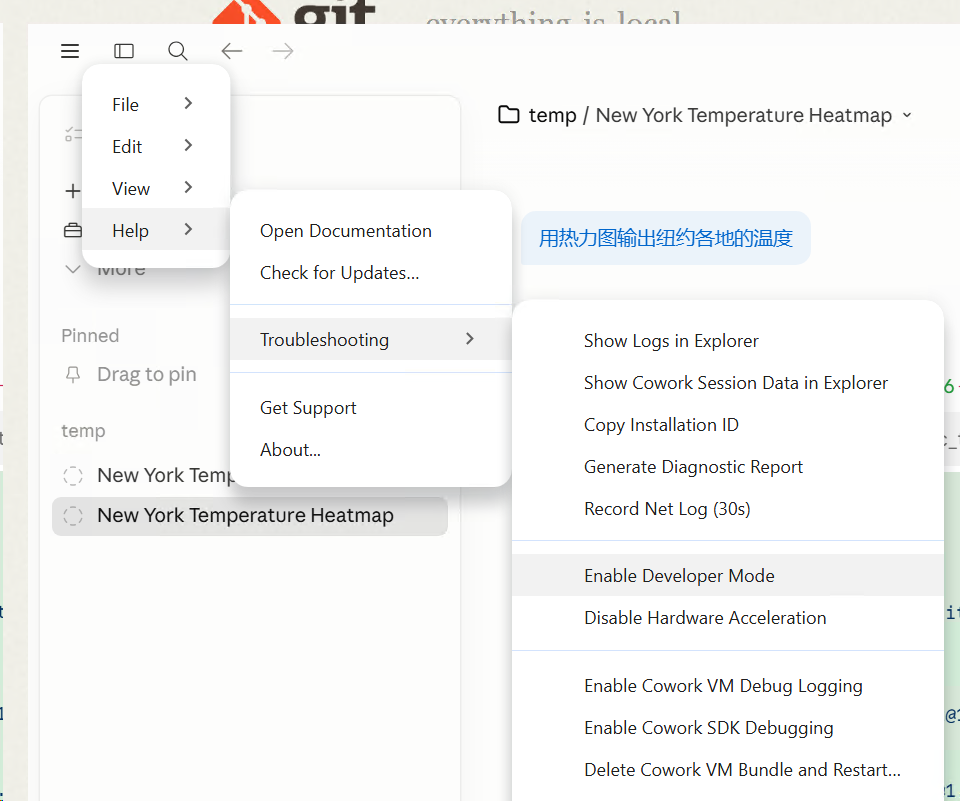The height and width of the screenshot is (801, 960).
Task: Click the search magnifier icon
Action: [177, 50]
